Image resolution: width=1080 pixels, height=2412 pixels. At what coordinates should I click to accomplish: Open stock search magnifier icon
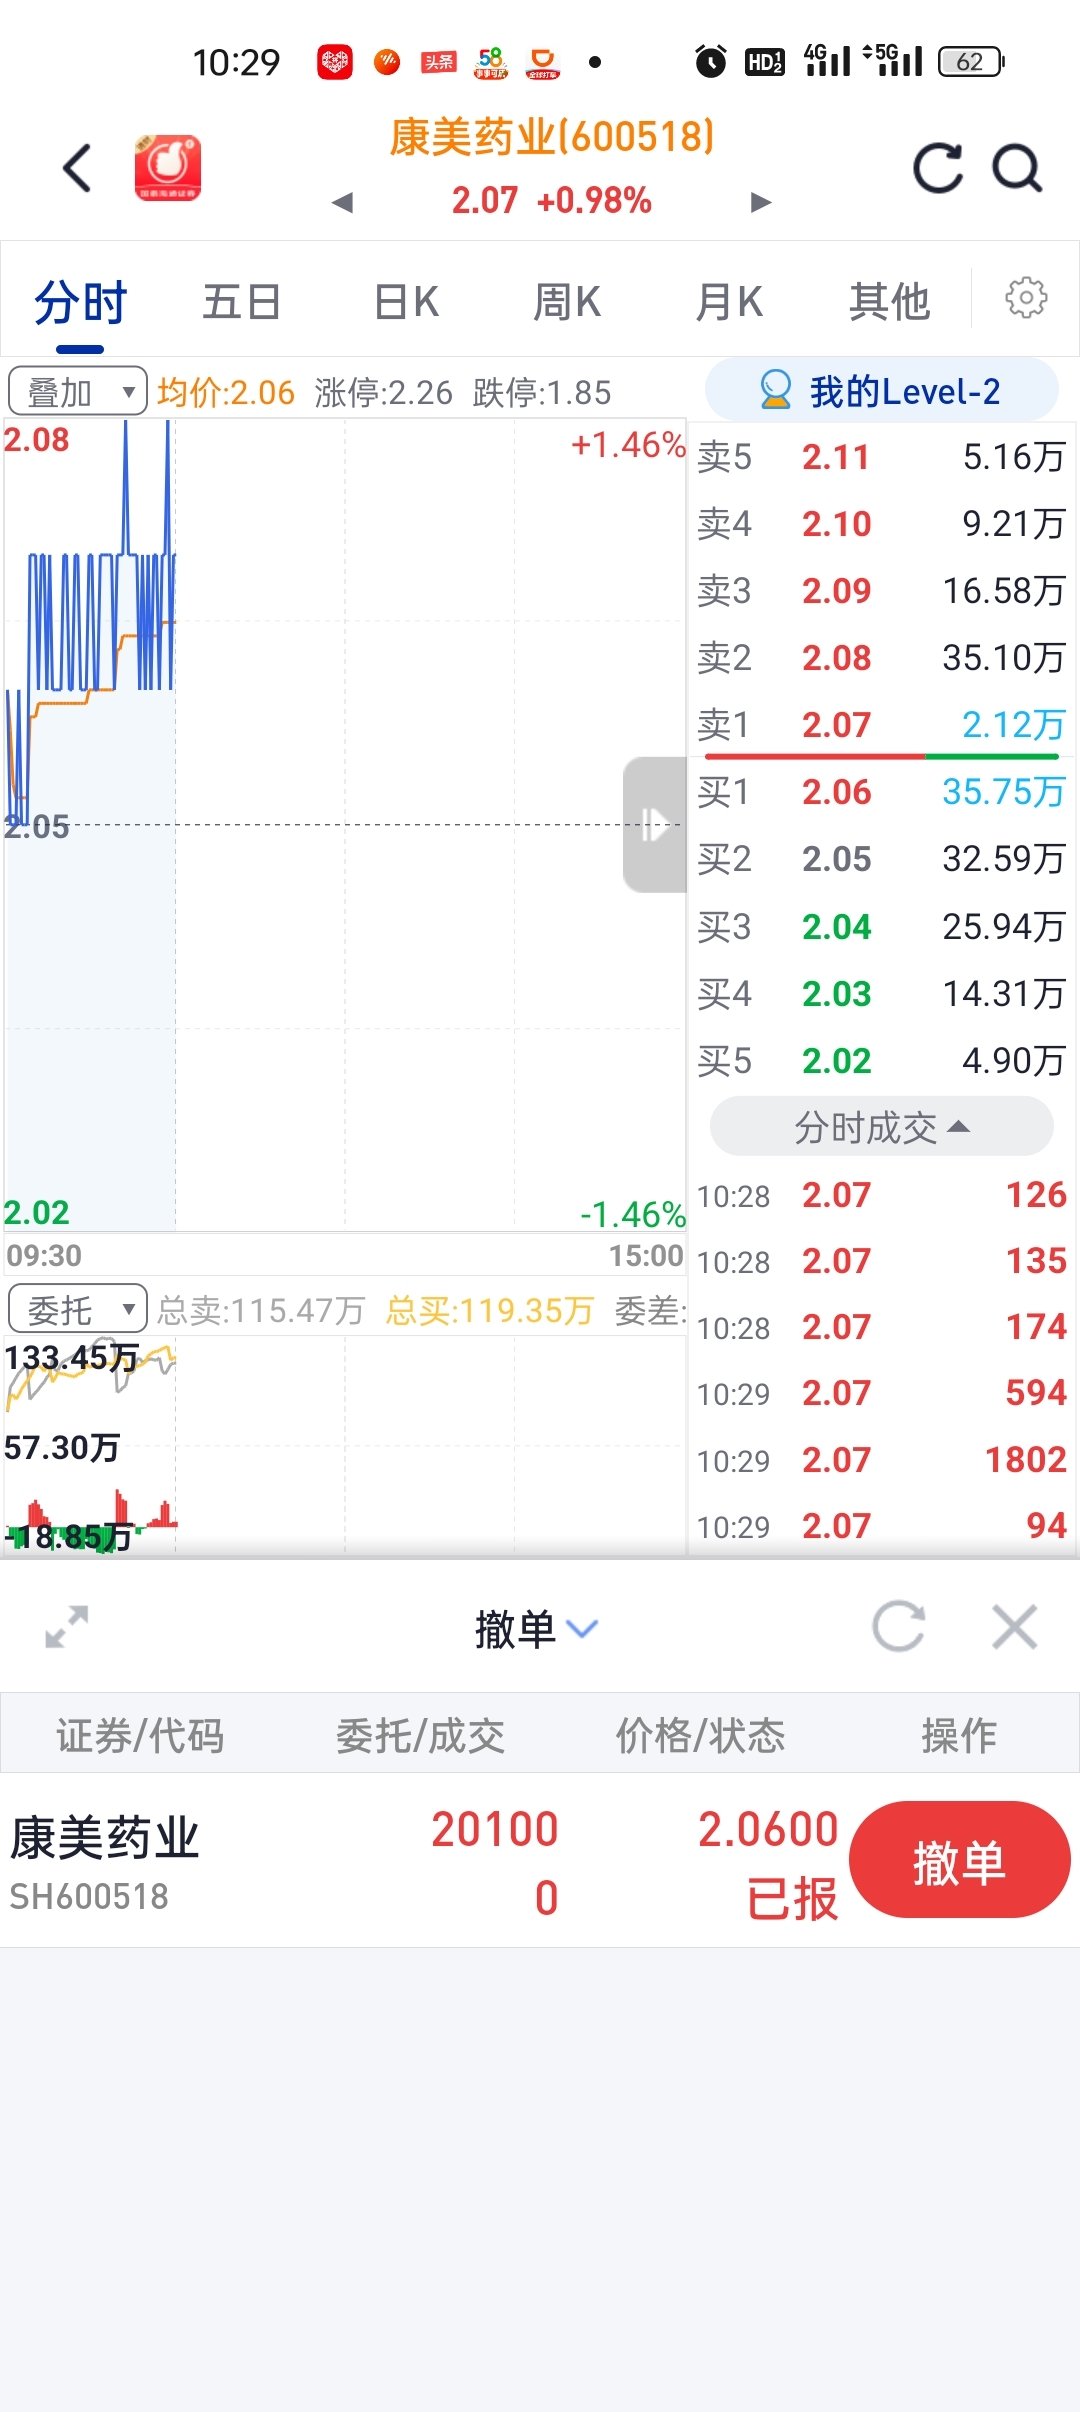click(1017, 167)
